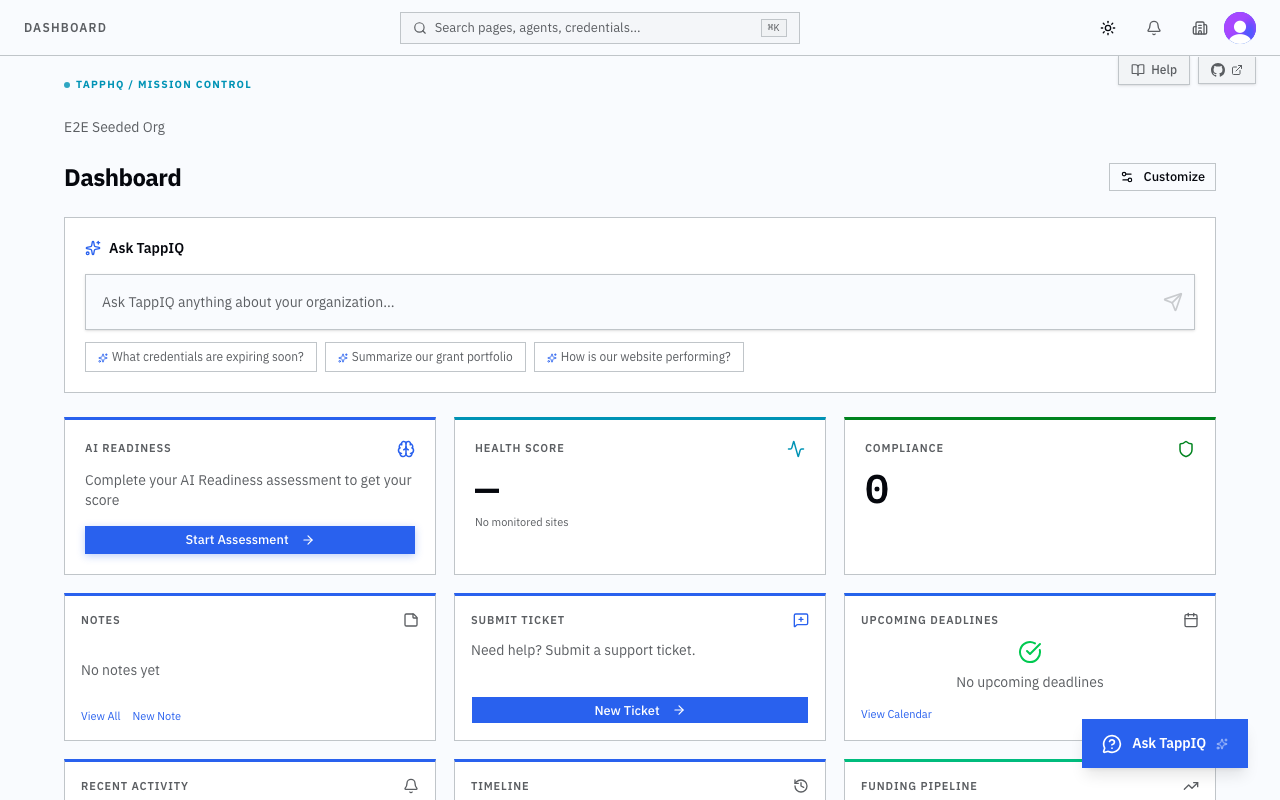This screenshot has width=1280, height=800.
Task: Click the 'No notes yet' text
Action: pyautogui.click(x=120, y=670)
